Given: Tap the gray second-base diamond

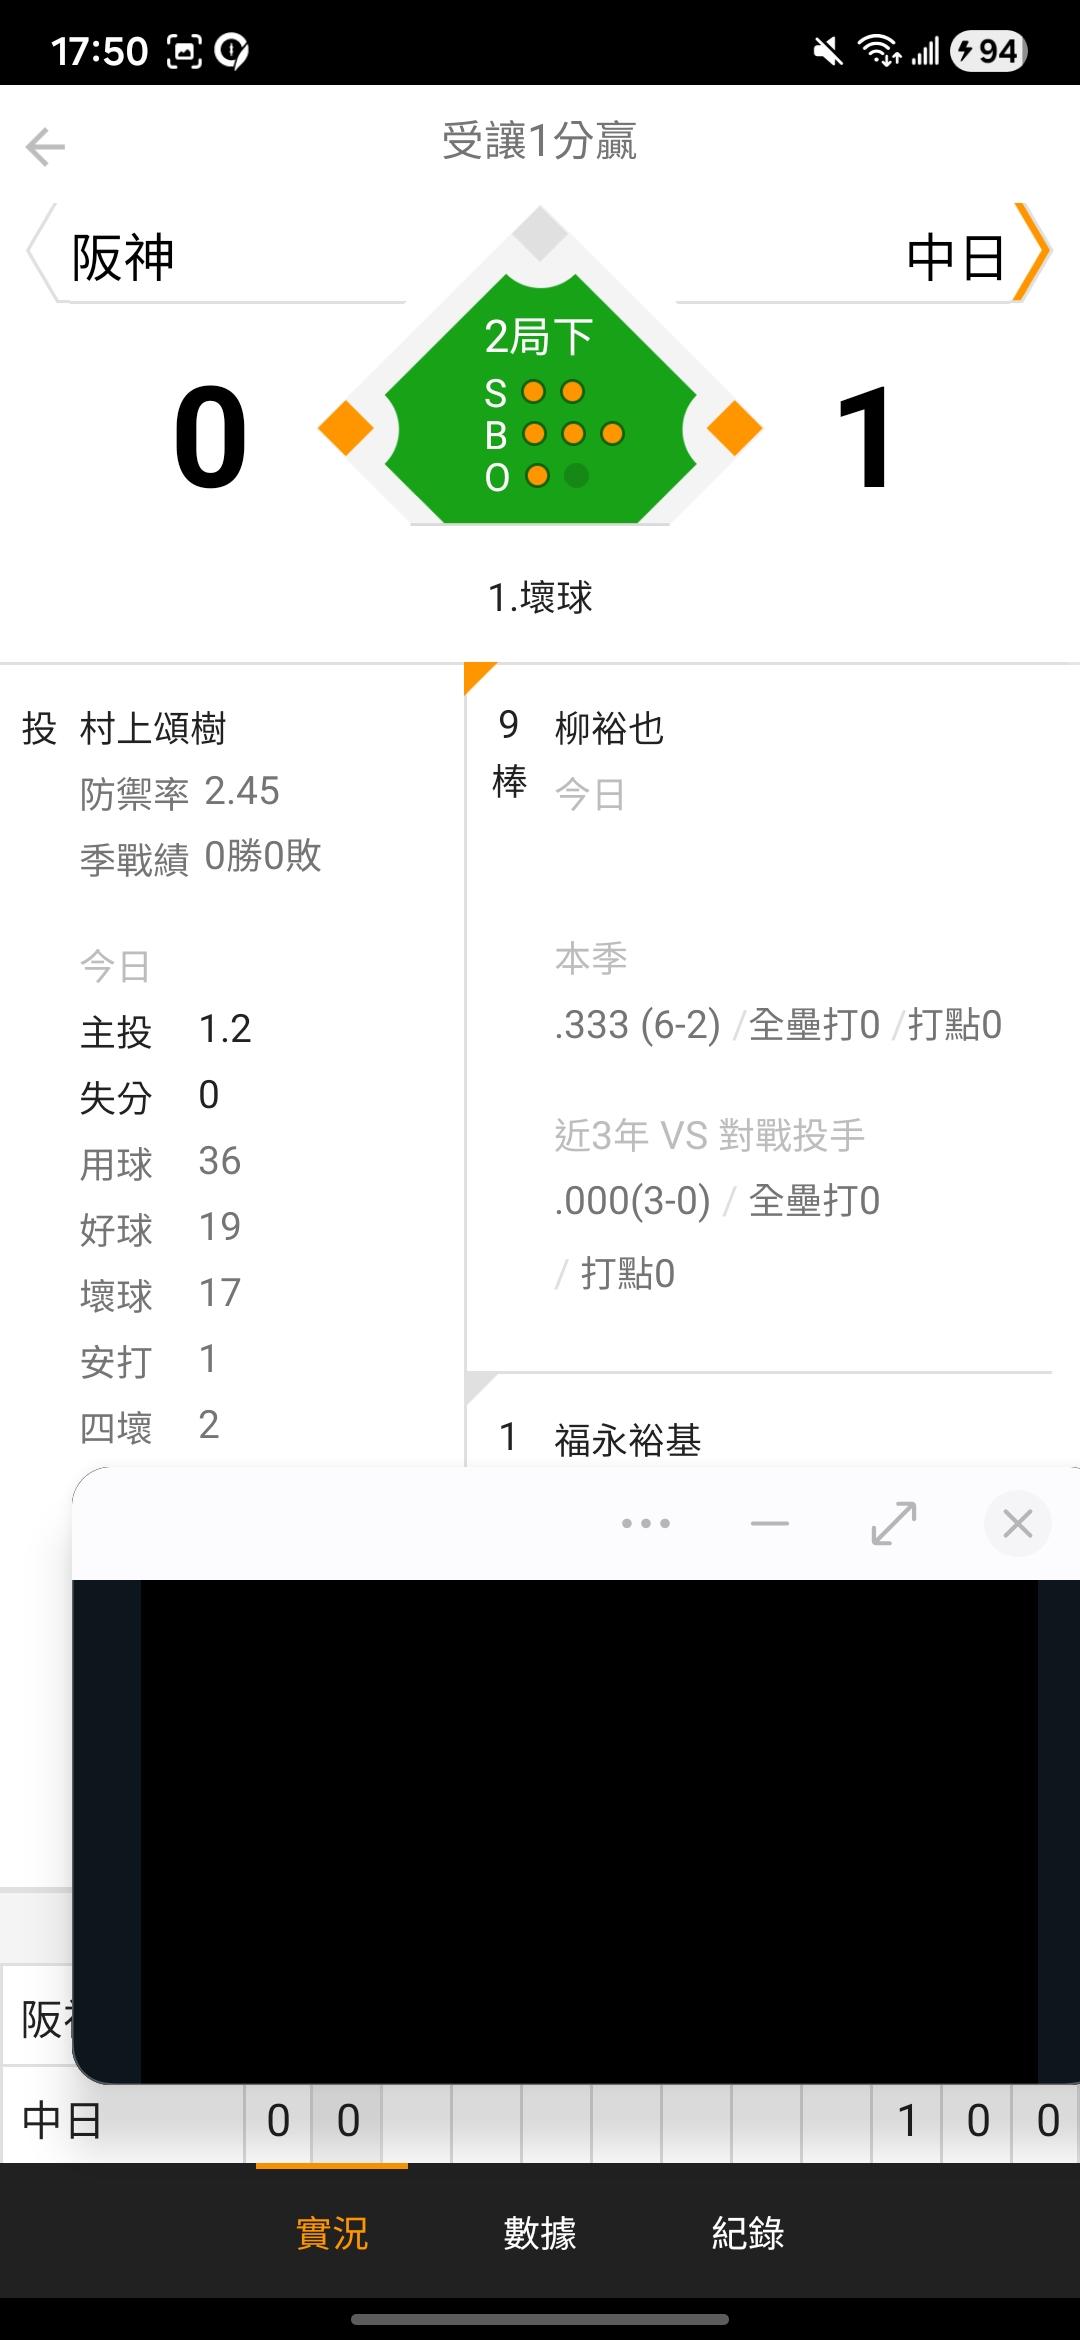Looking at the screenshot, I should pyautogui.click(x=540, y=232).
